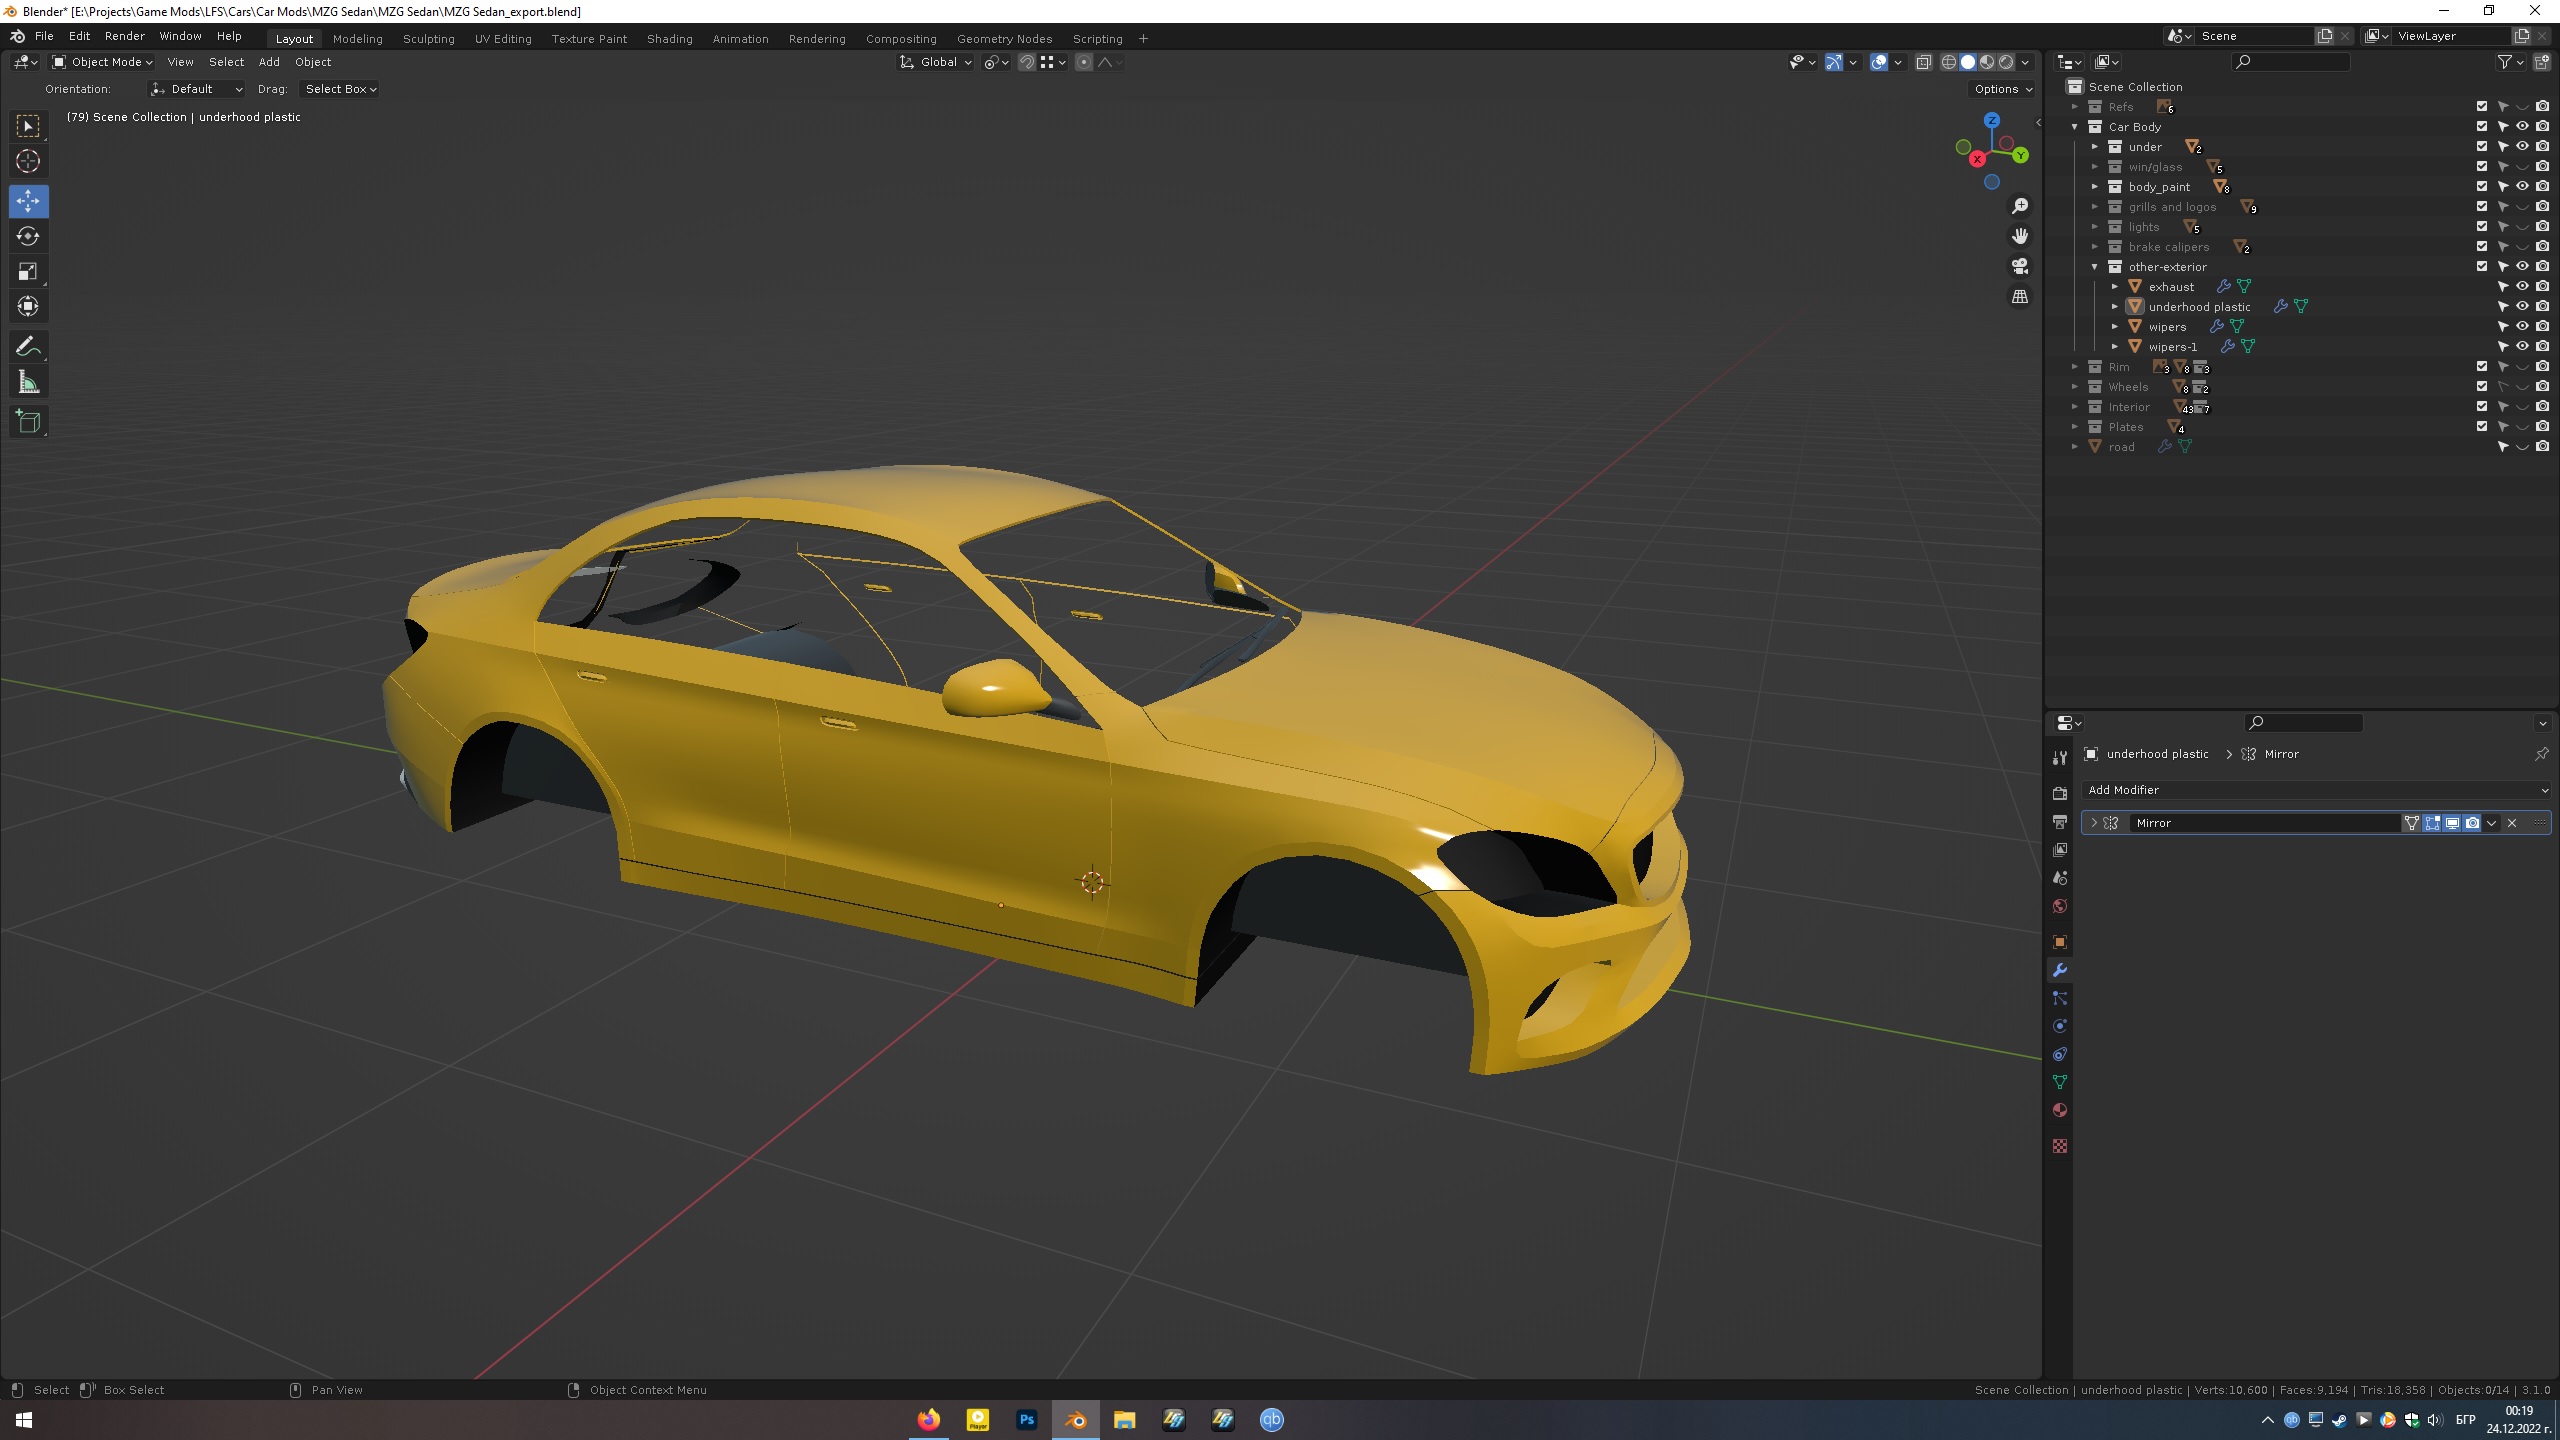Select the Scale tool
2560x1440 pixels.
(x=28, y=271)
